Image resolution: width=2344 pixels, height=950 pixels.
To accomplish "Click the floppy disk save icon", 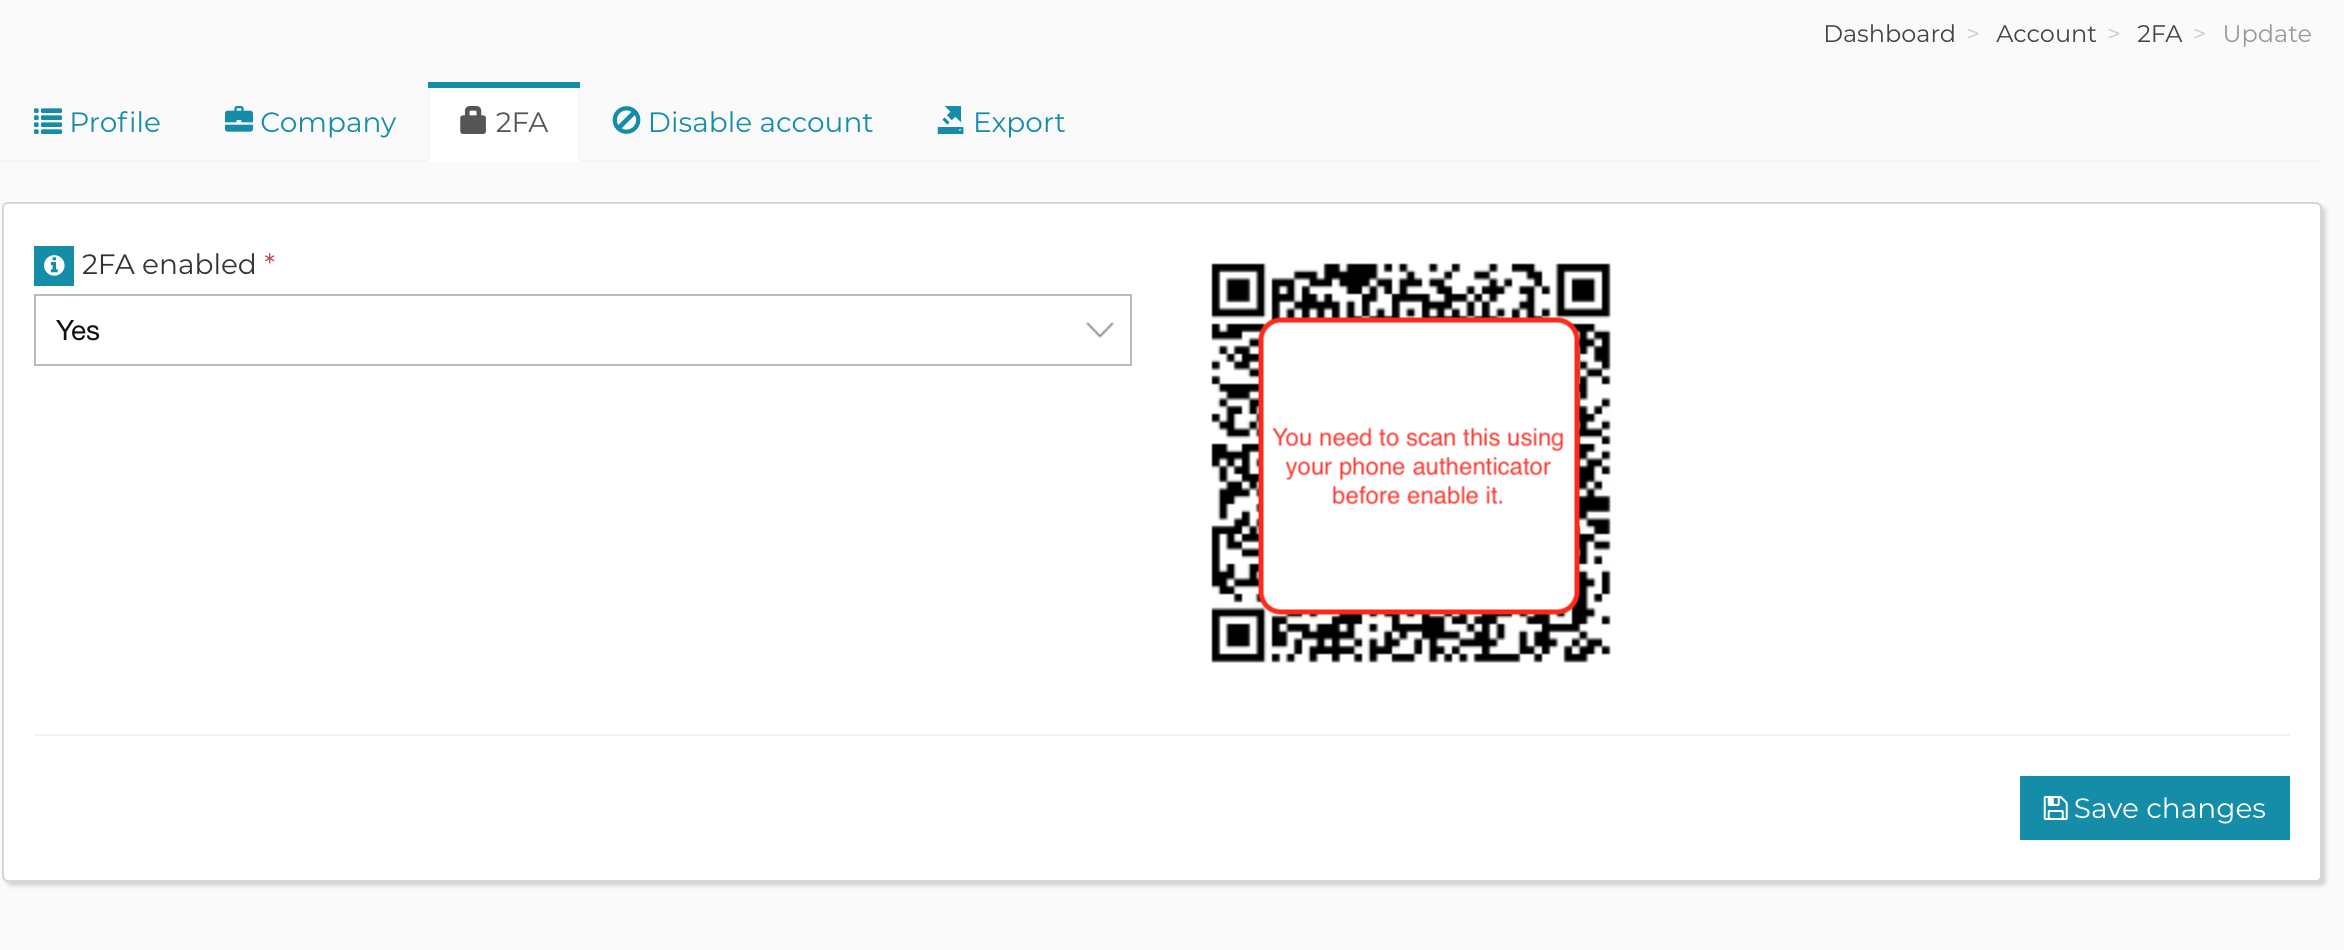I will pyautogui.click(x=2055, y=808).
